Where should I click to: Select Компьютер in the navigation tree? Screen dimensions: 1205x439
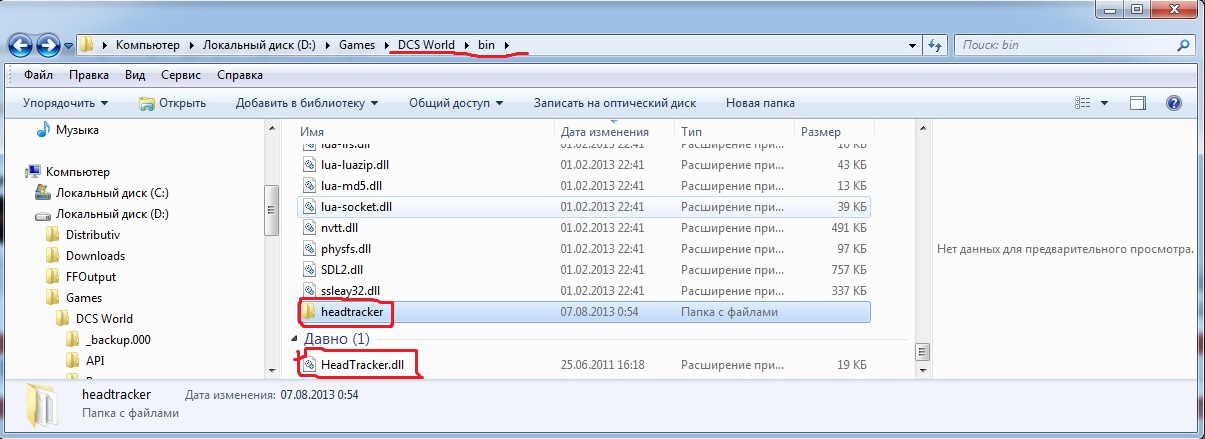(x=77, y=172)
